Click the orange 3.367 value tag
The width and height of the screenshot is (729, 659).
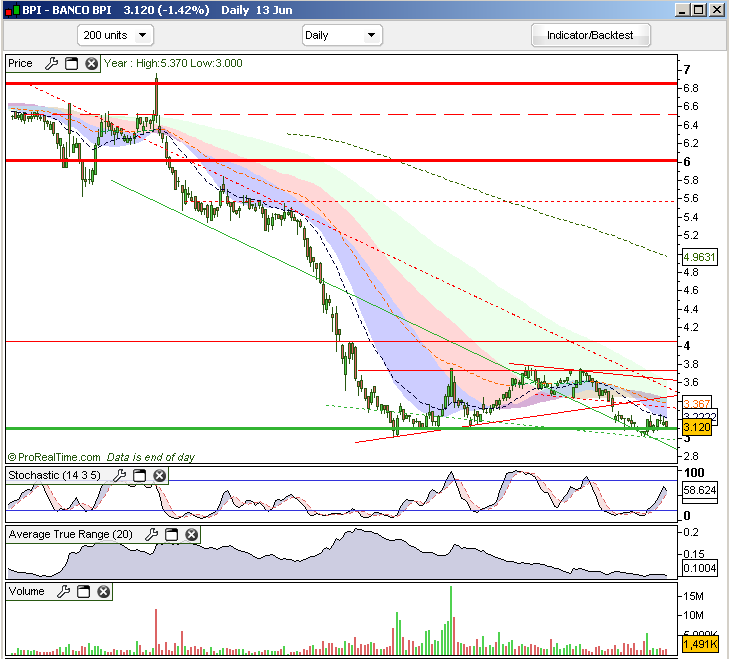[697, 403]
